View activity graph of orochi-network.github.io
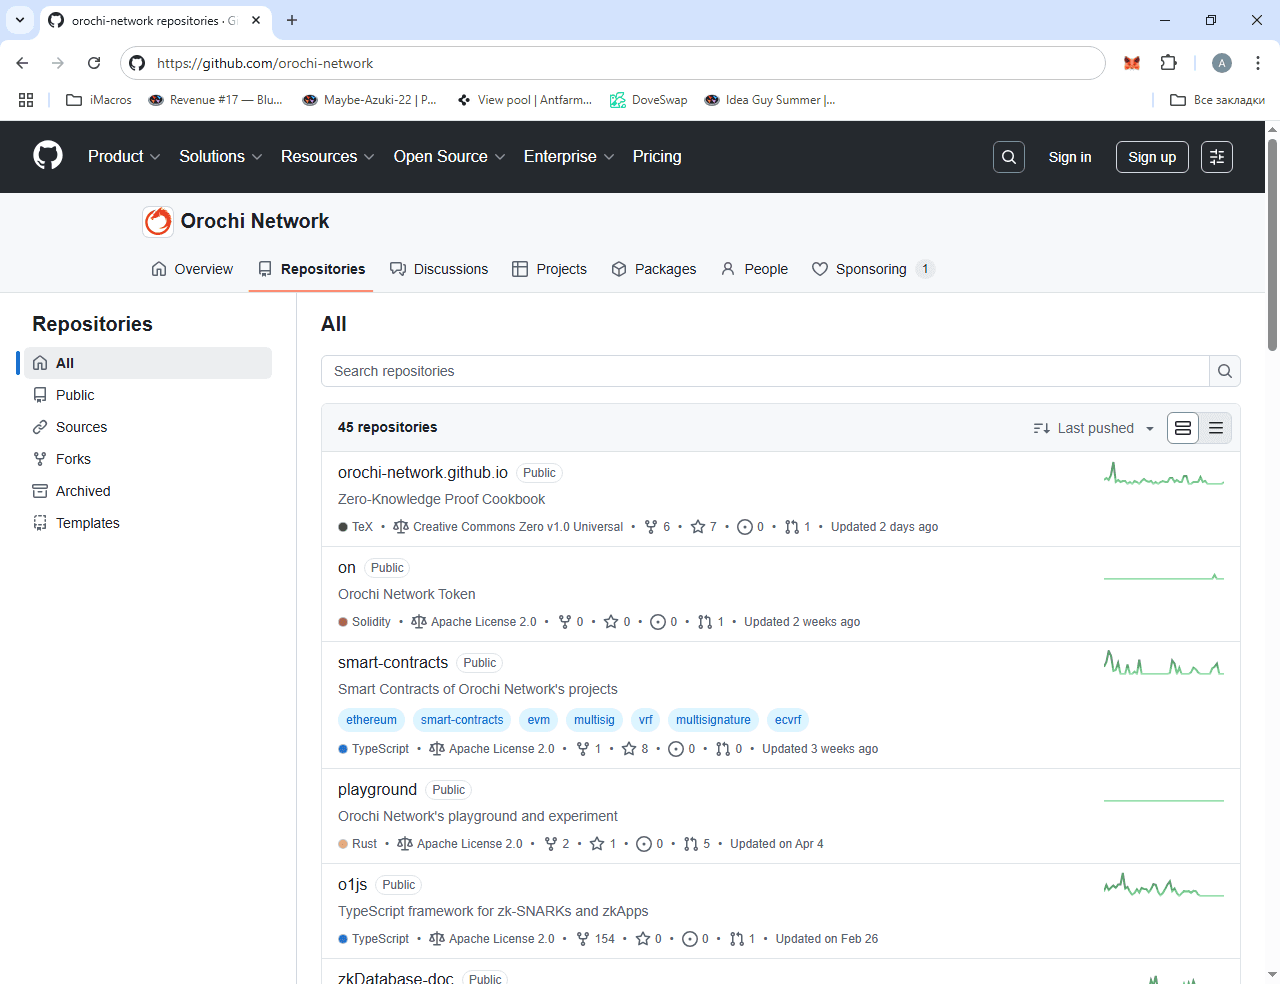1280x984 pixels. click(1164, 473)
